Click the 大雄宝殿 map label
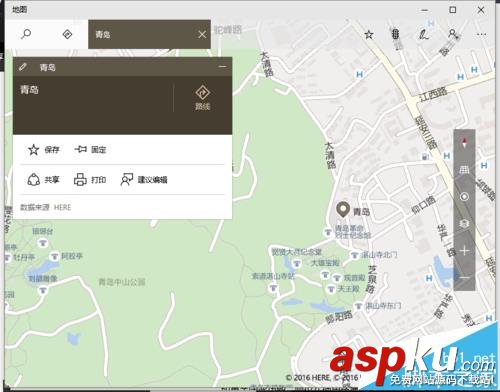Screen dimensions: 500x392 pyautogui.click(x=325, y=263)
